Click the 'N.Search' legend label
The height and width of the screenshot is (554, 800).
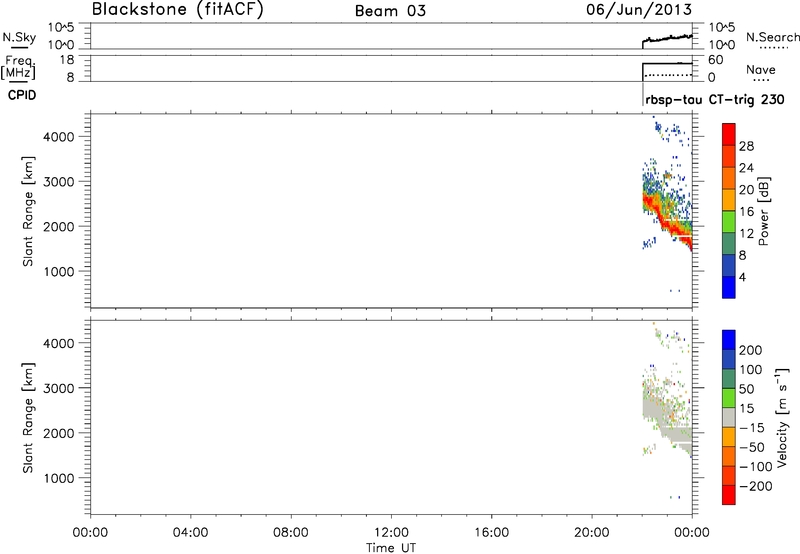pos(772,37)
